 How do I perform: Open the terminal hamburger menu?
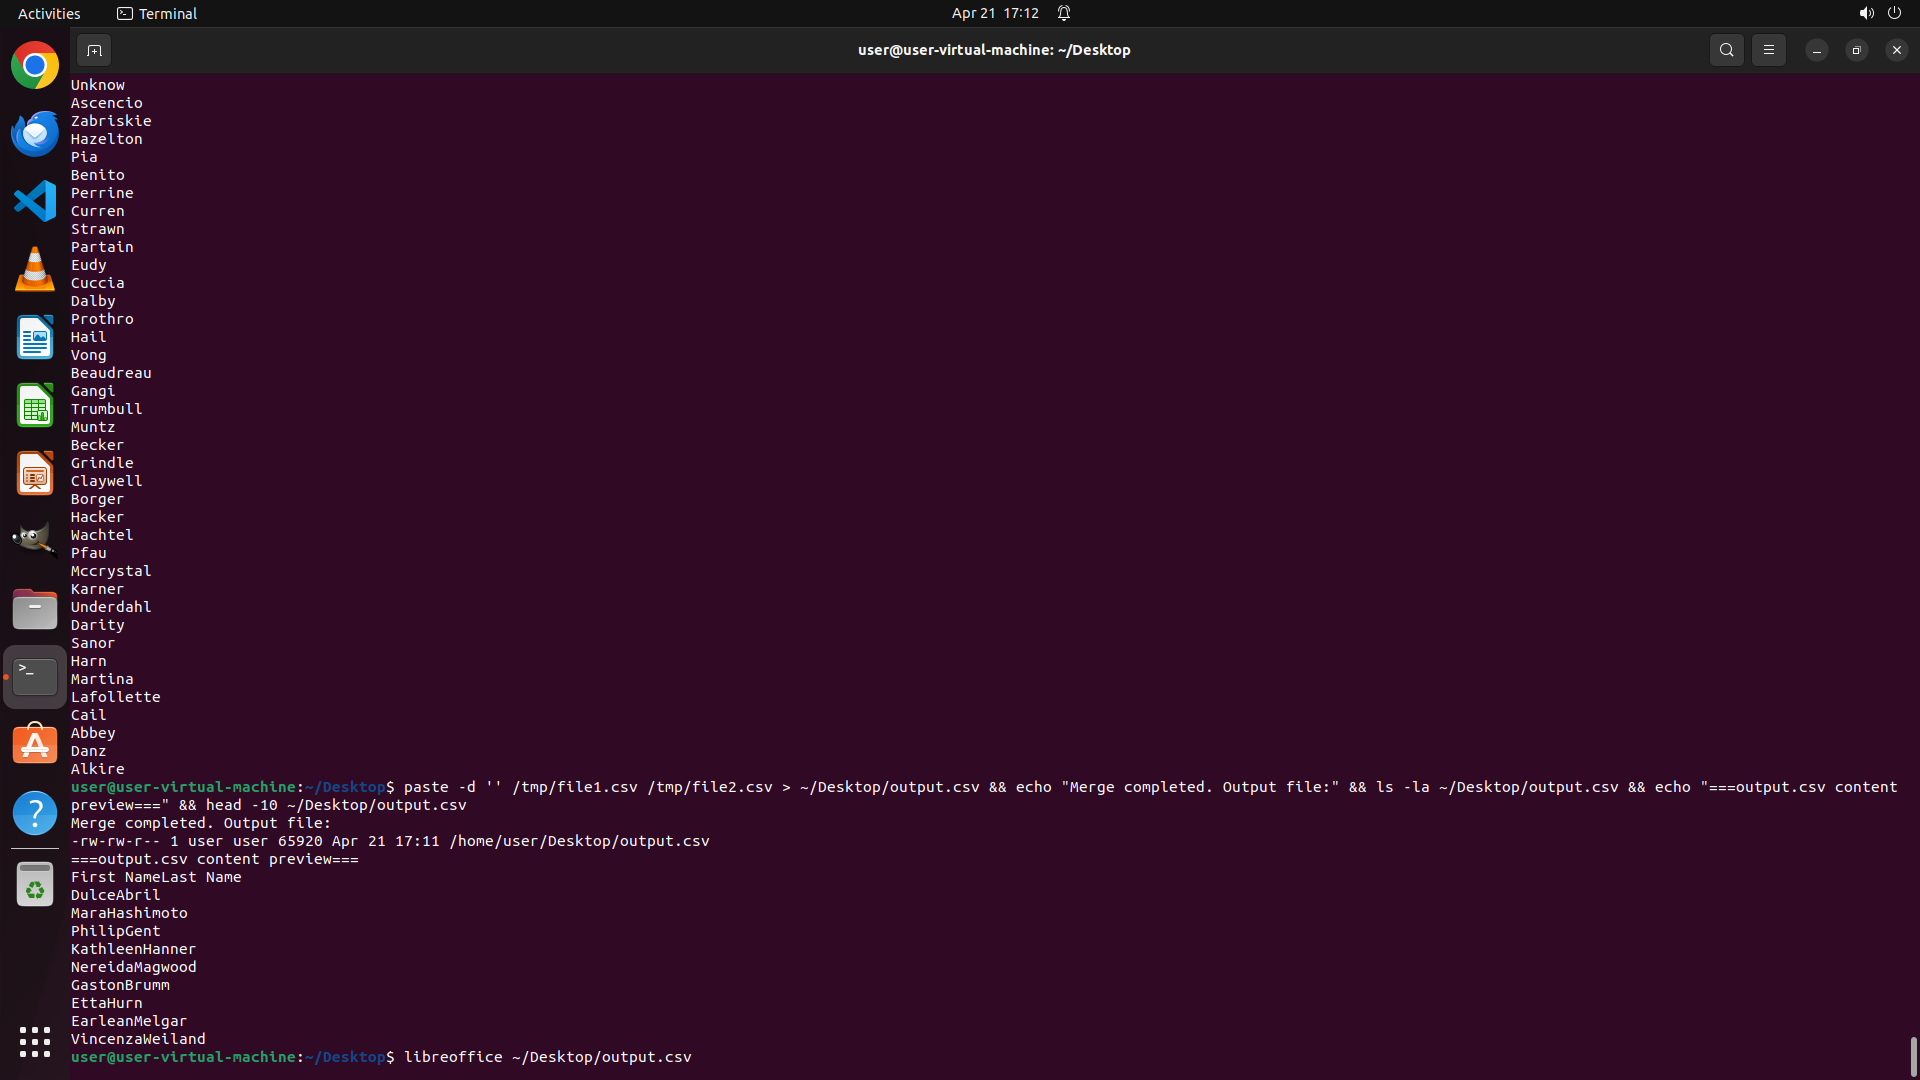pos(1768,50)
